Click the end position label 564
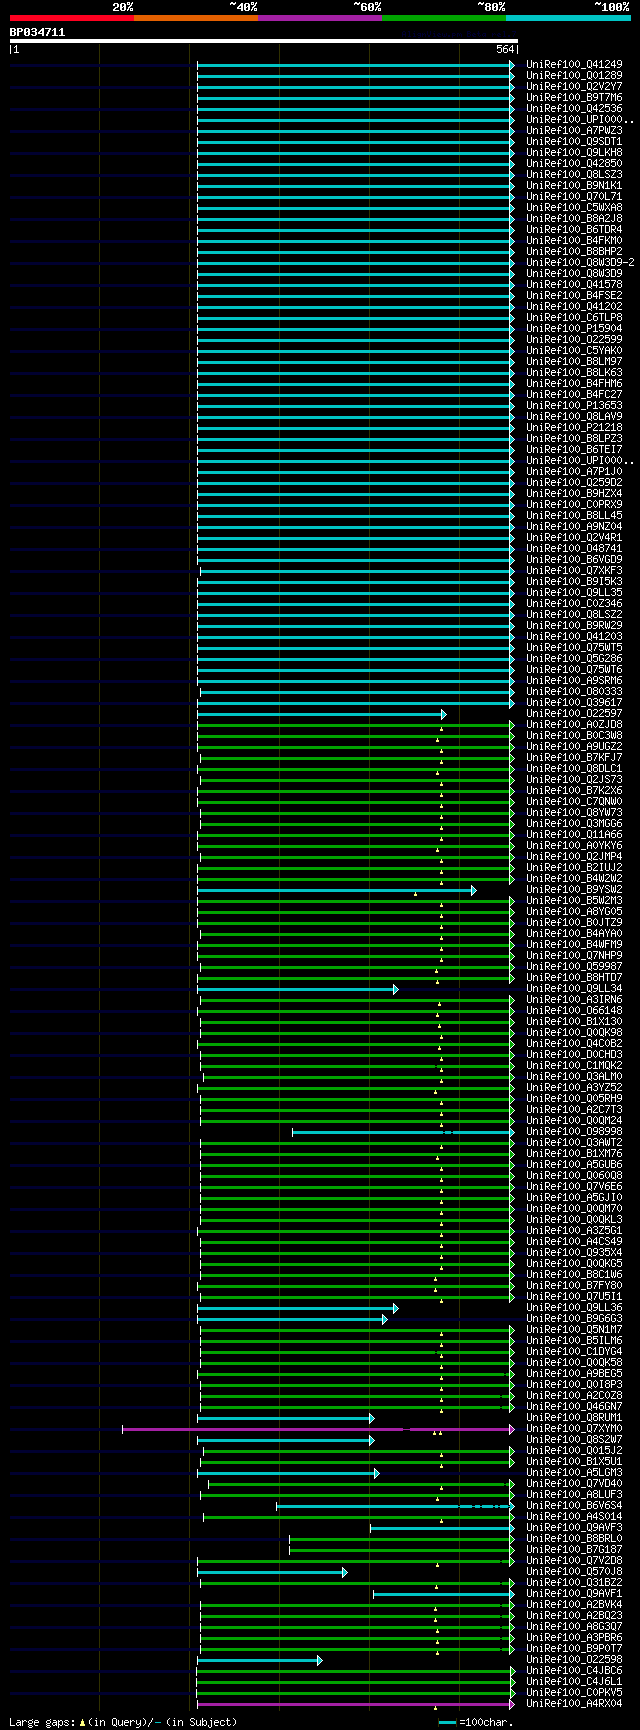 tap(505, 49)
